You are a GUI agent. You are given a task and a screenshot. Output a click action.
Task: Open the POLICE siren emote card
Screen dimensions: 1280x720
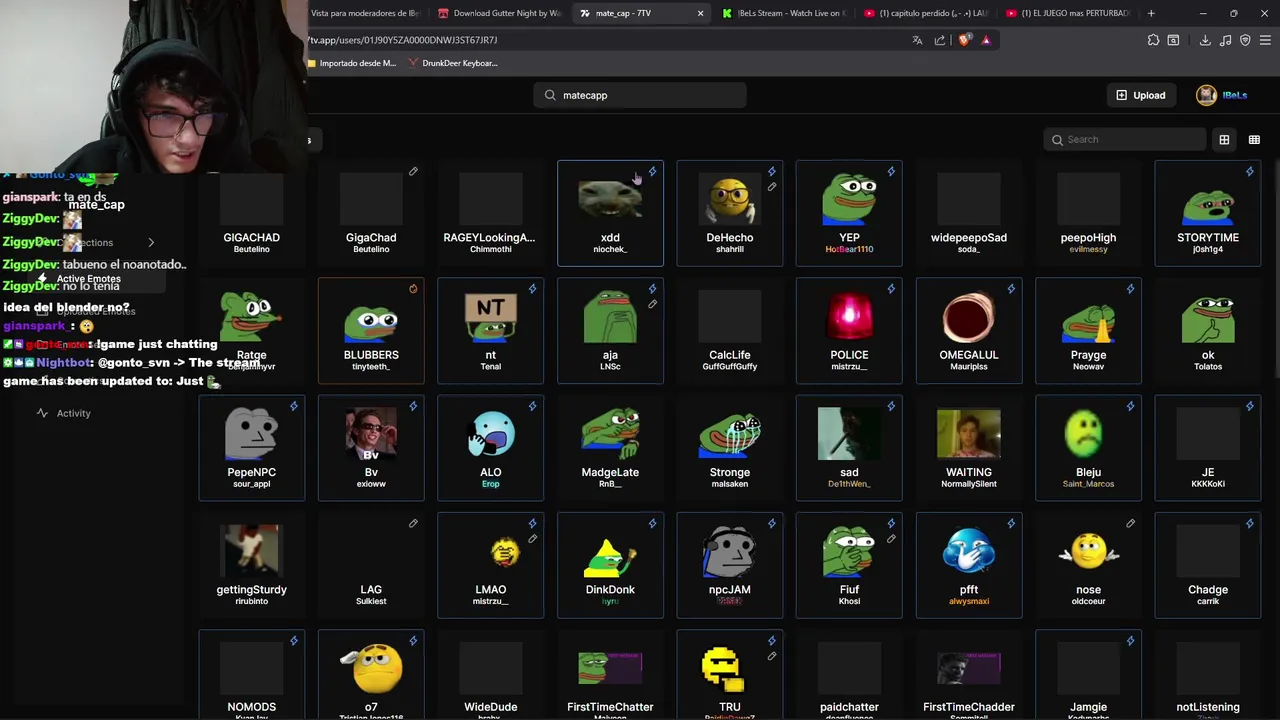pos(849,330)
